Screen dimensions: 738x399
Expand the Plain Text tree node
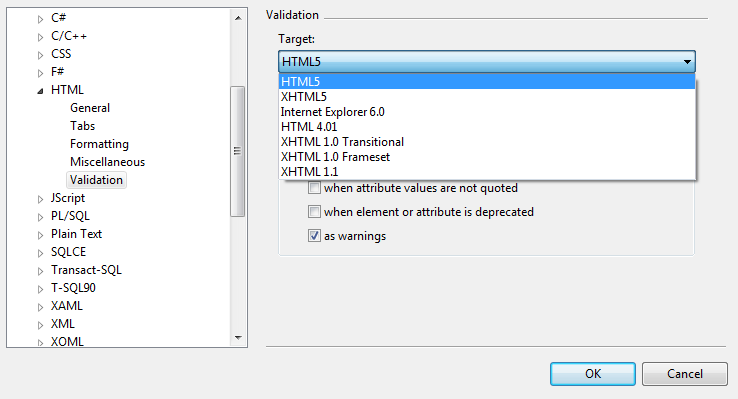point(40,235)
